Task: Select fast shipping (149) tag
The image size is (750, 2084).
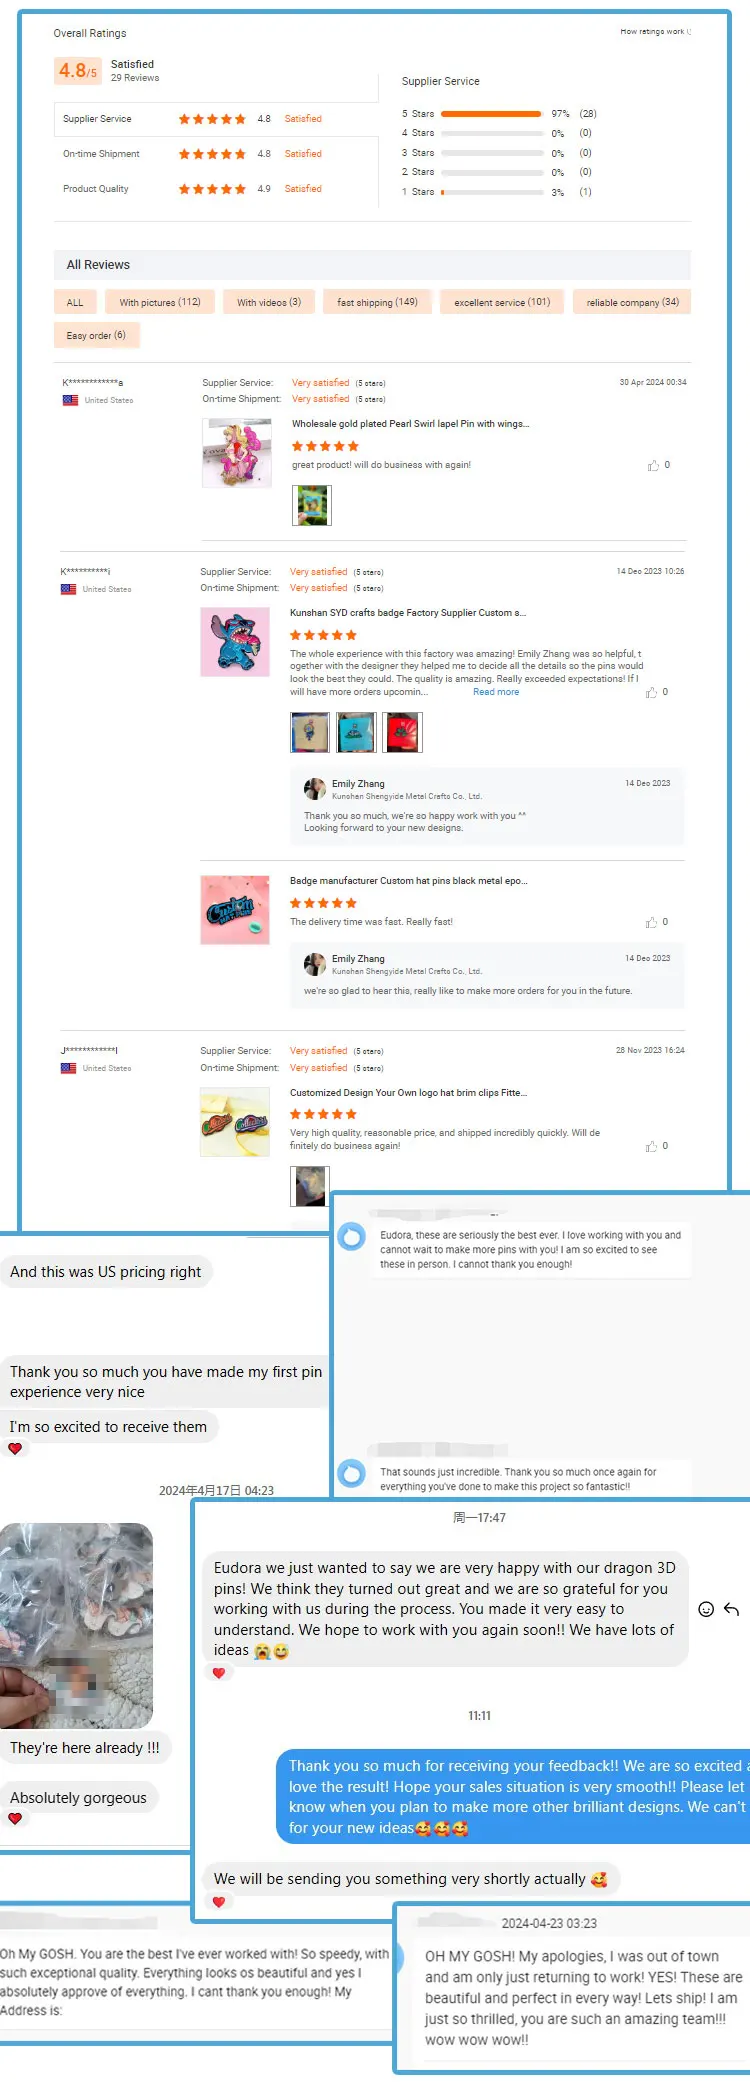Action: 377,302
